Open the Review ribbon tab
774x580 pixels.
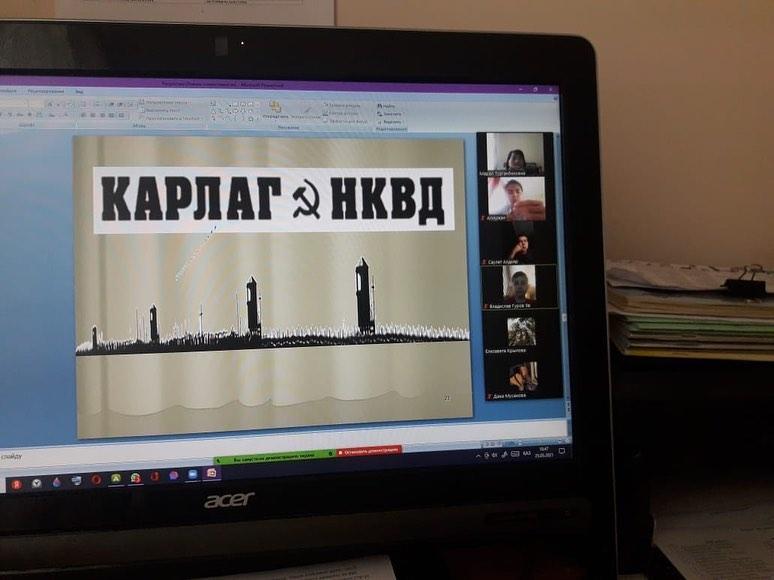point(44,90)
